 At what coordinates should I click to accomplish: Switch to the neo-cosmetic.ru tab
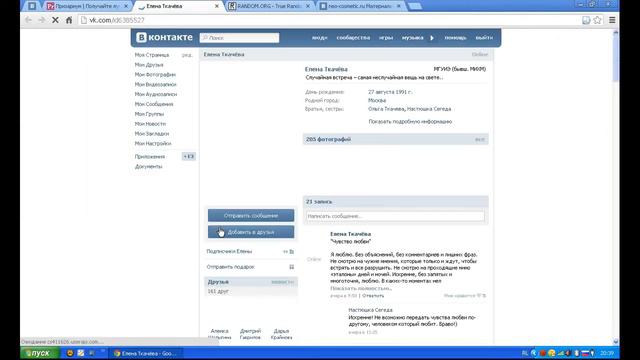coord(360,6)
